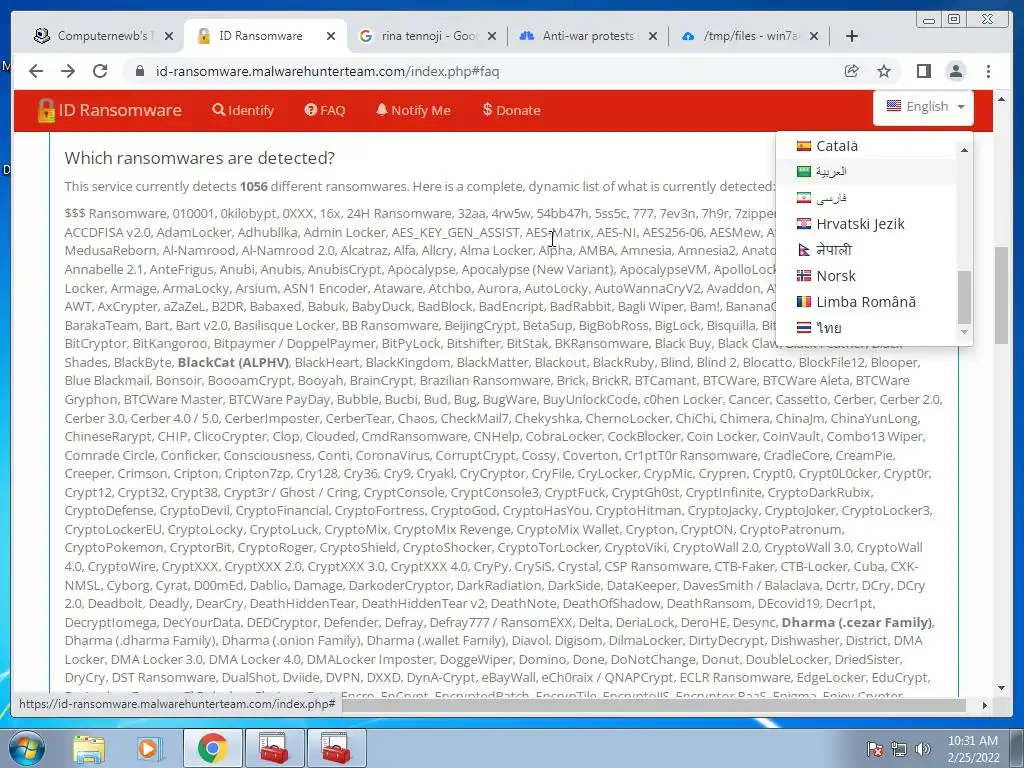The width and height of the screenshot is (1024, 768).
Task: Go back with the browser back arrow
Action: tap(36, 71)
